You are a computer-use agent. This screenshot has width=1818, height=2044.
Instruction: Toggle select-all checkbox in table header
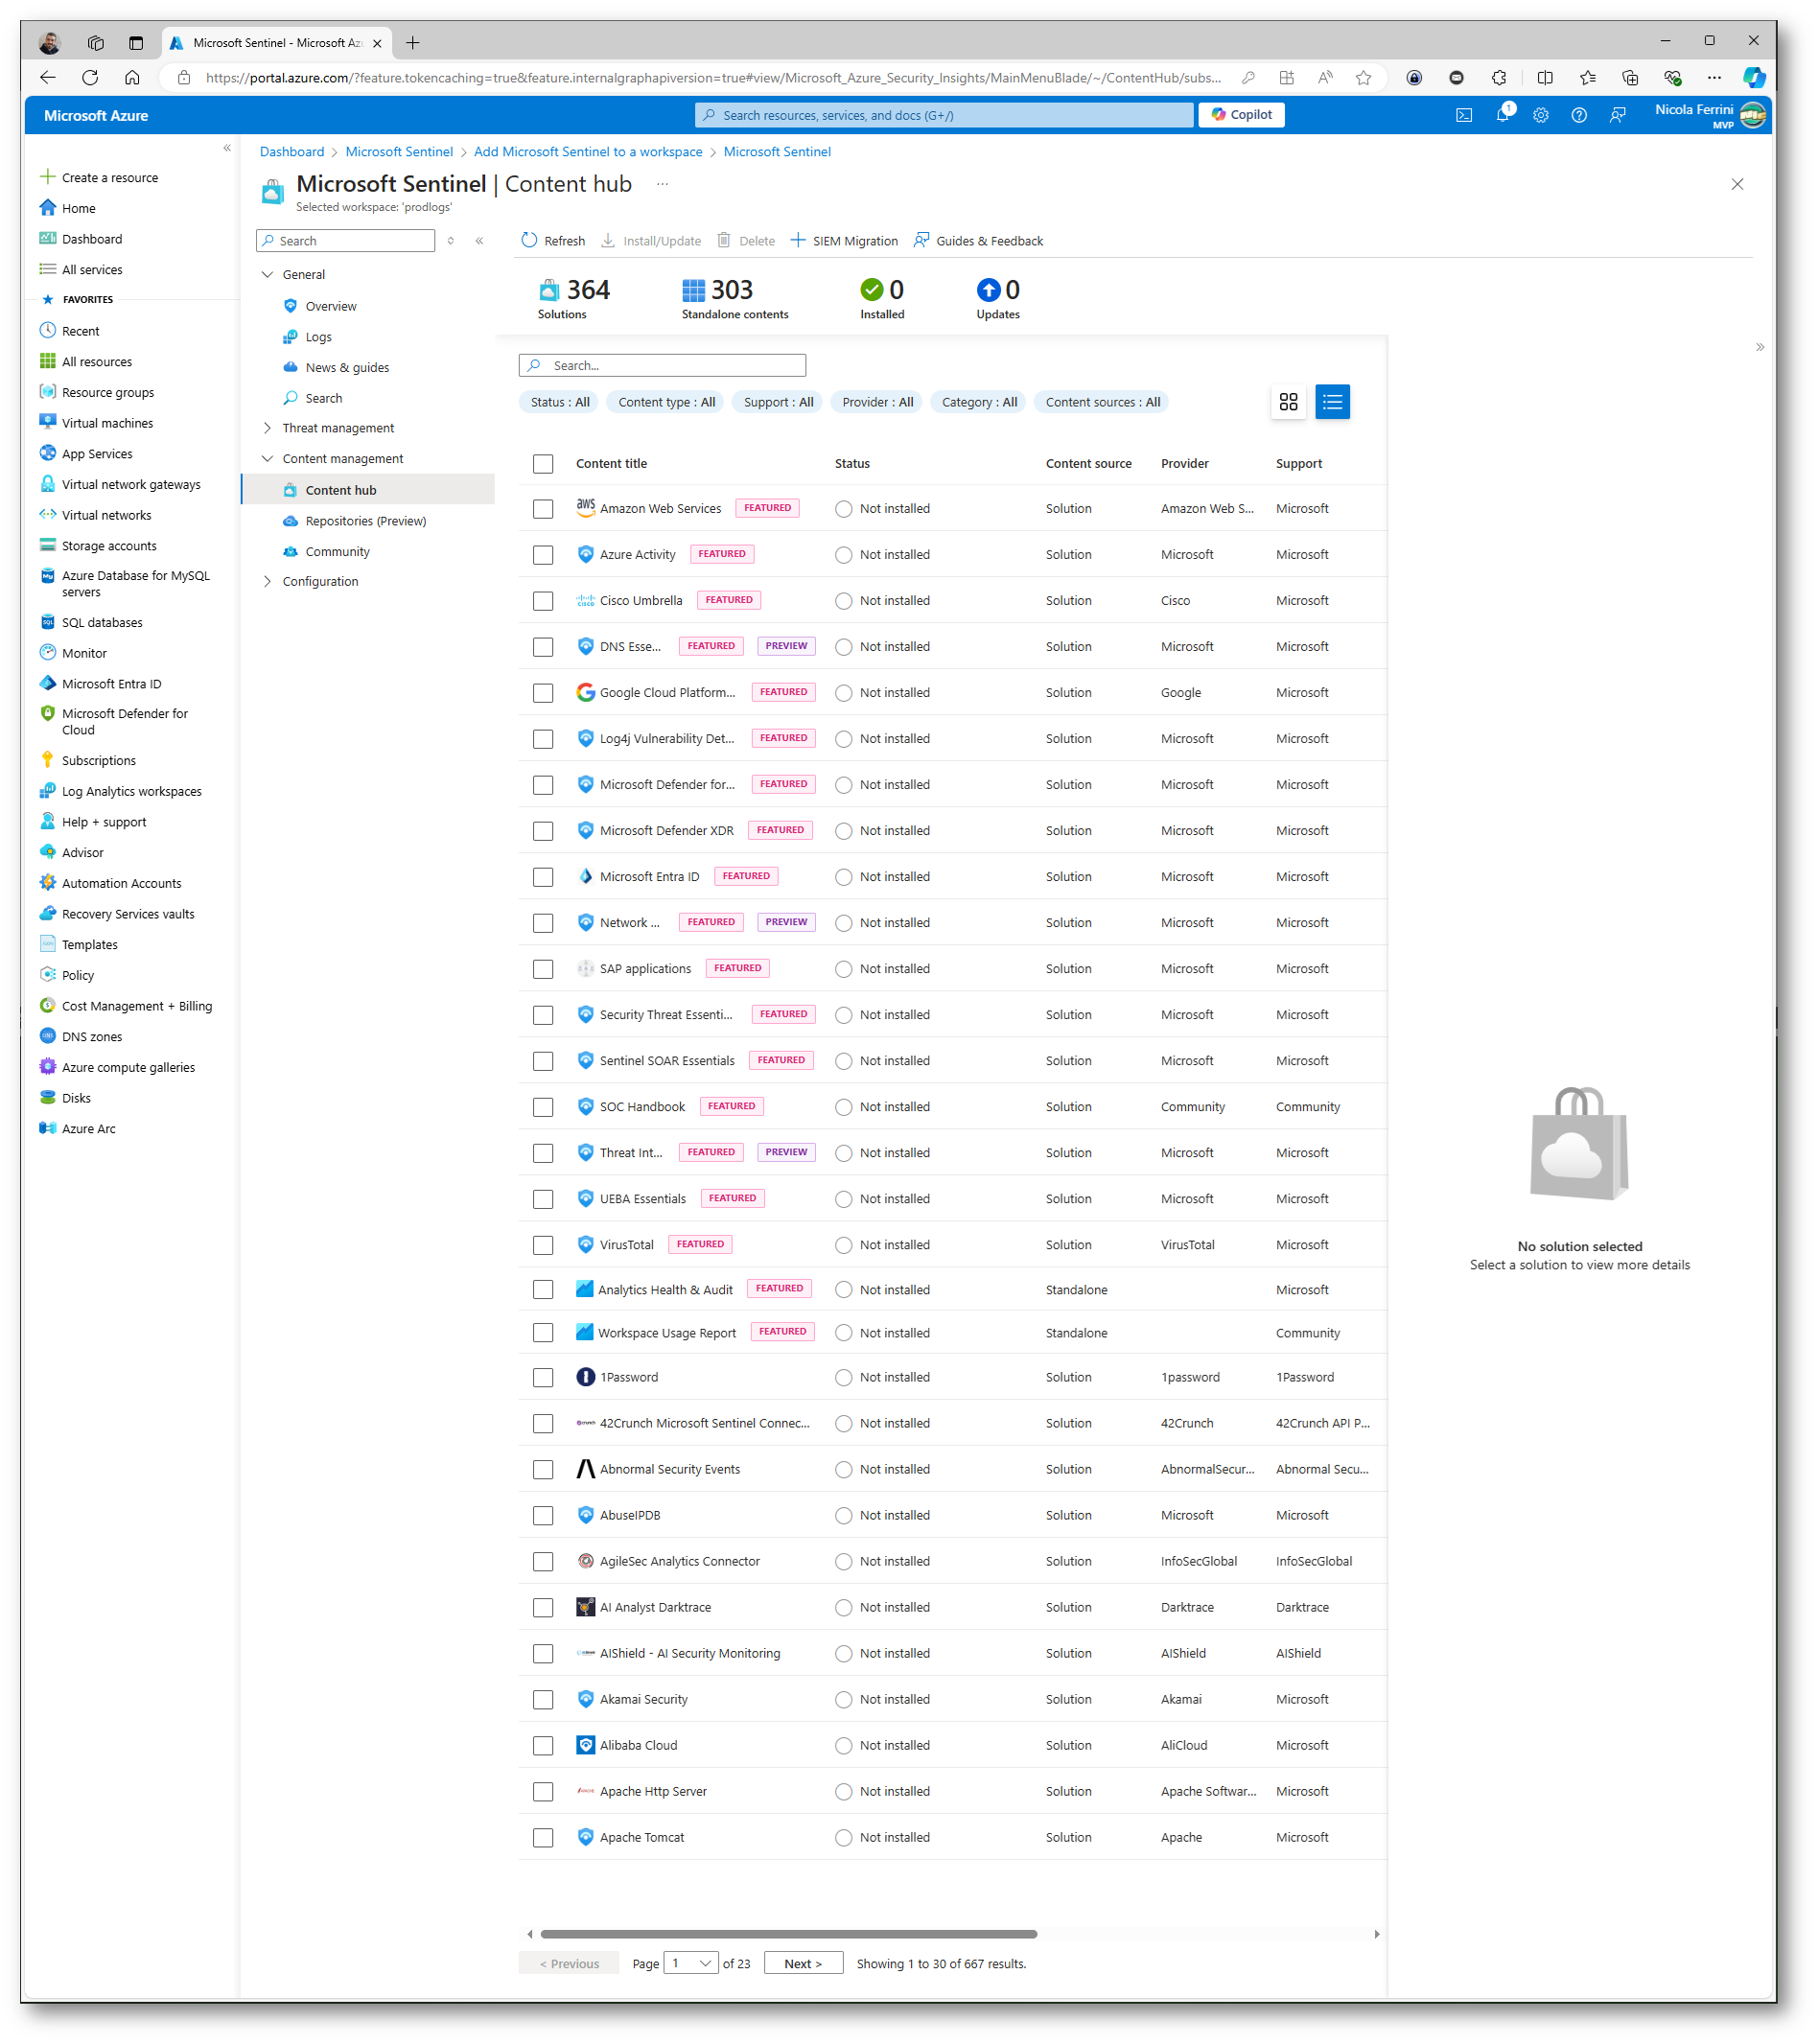(x=543, y=463)
